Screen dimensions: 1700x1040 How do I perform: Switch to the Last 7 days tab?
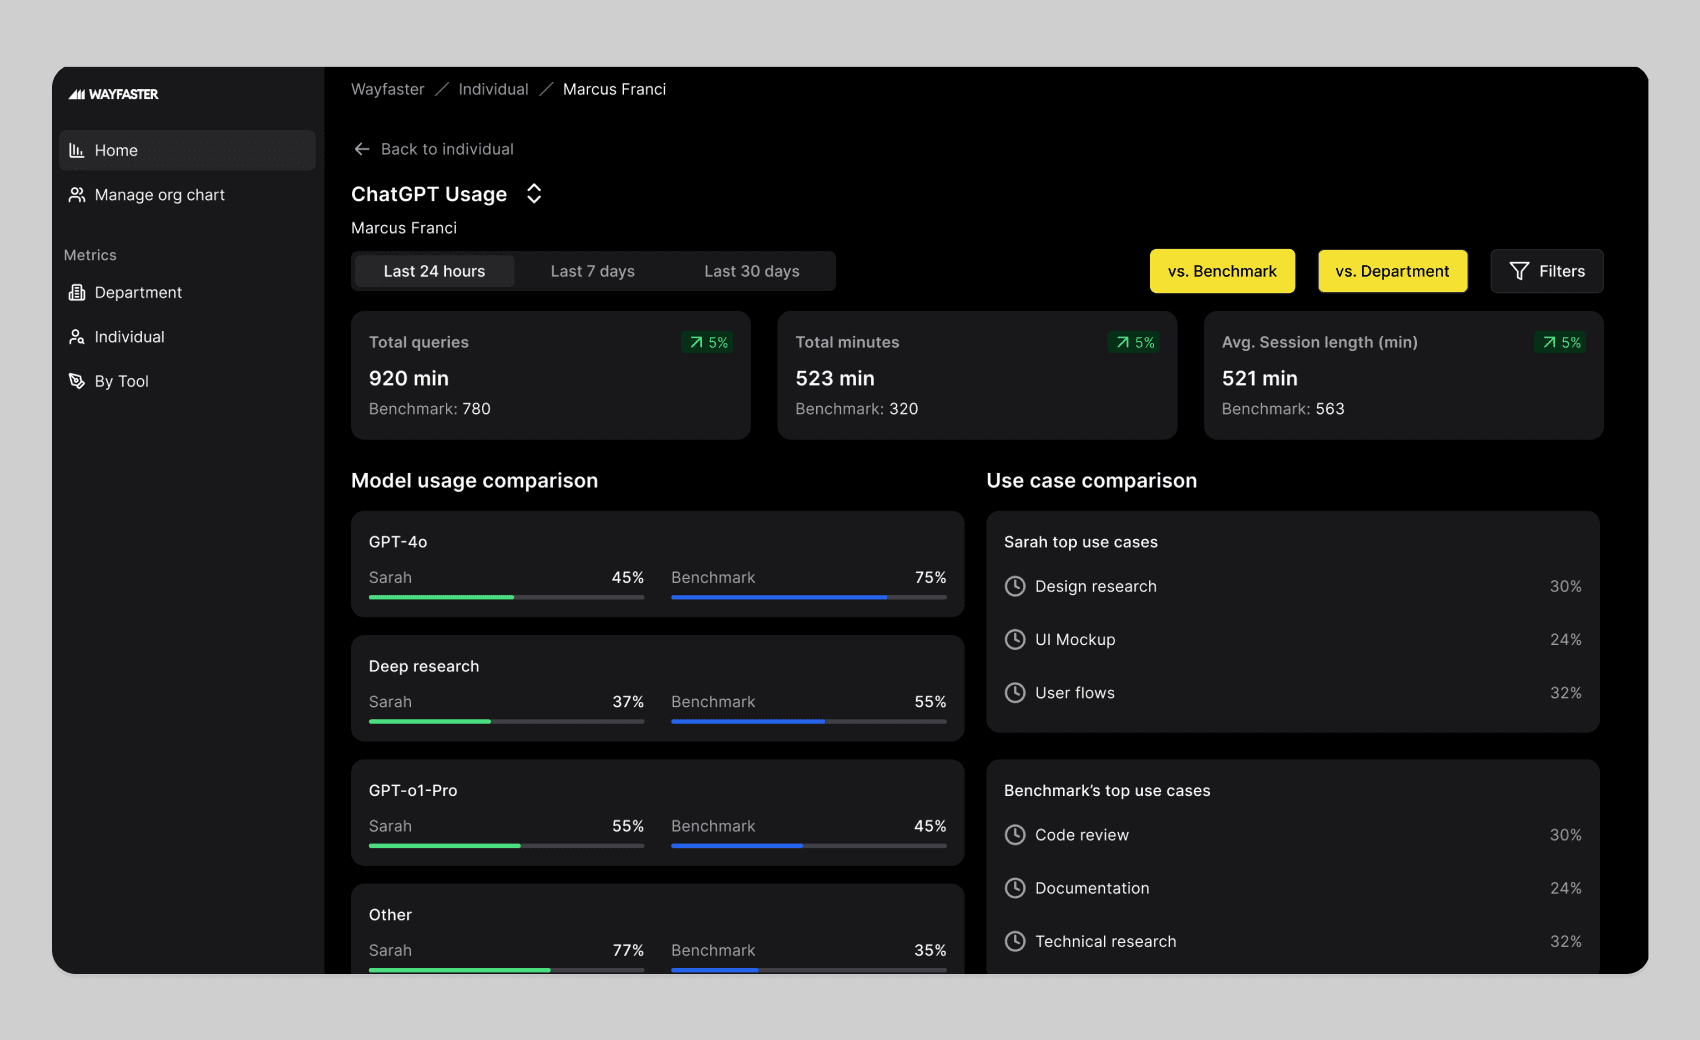click(x=593, y=271)
